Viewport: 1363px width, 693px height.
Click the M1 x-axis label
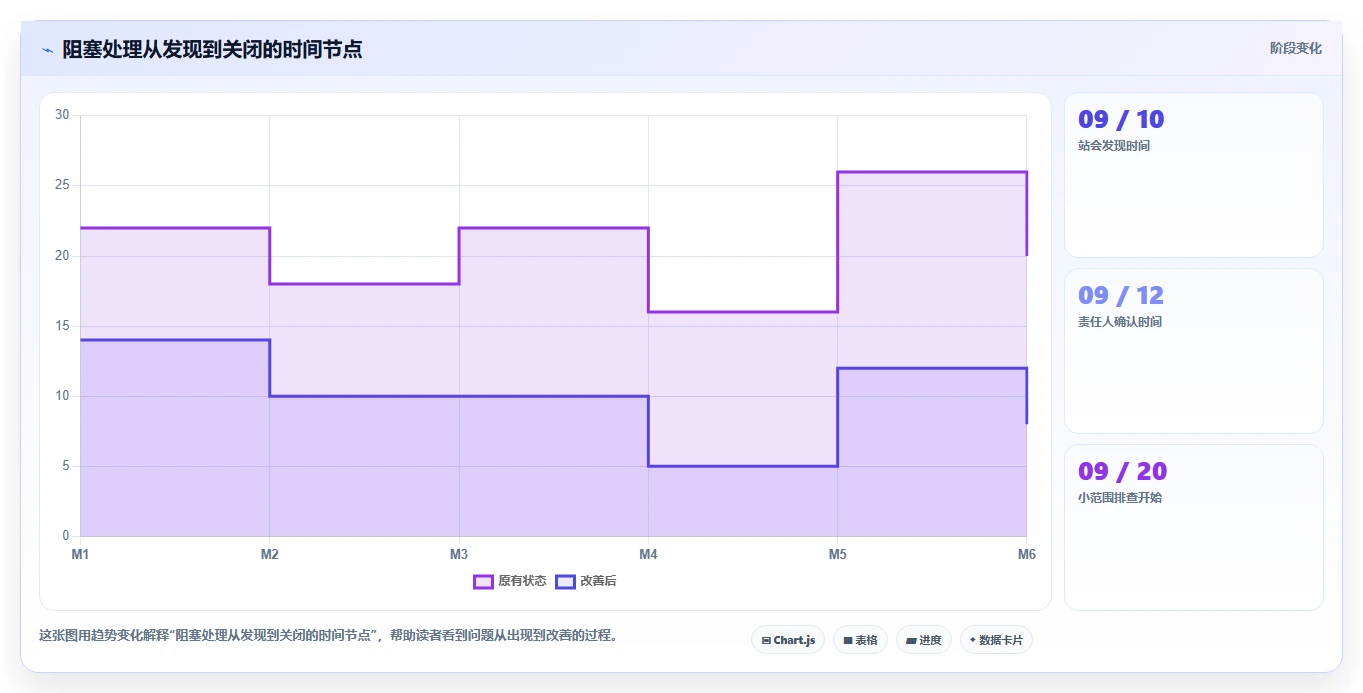coord(80,554)
